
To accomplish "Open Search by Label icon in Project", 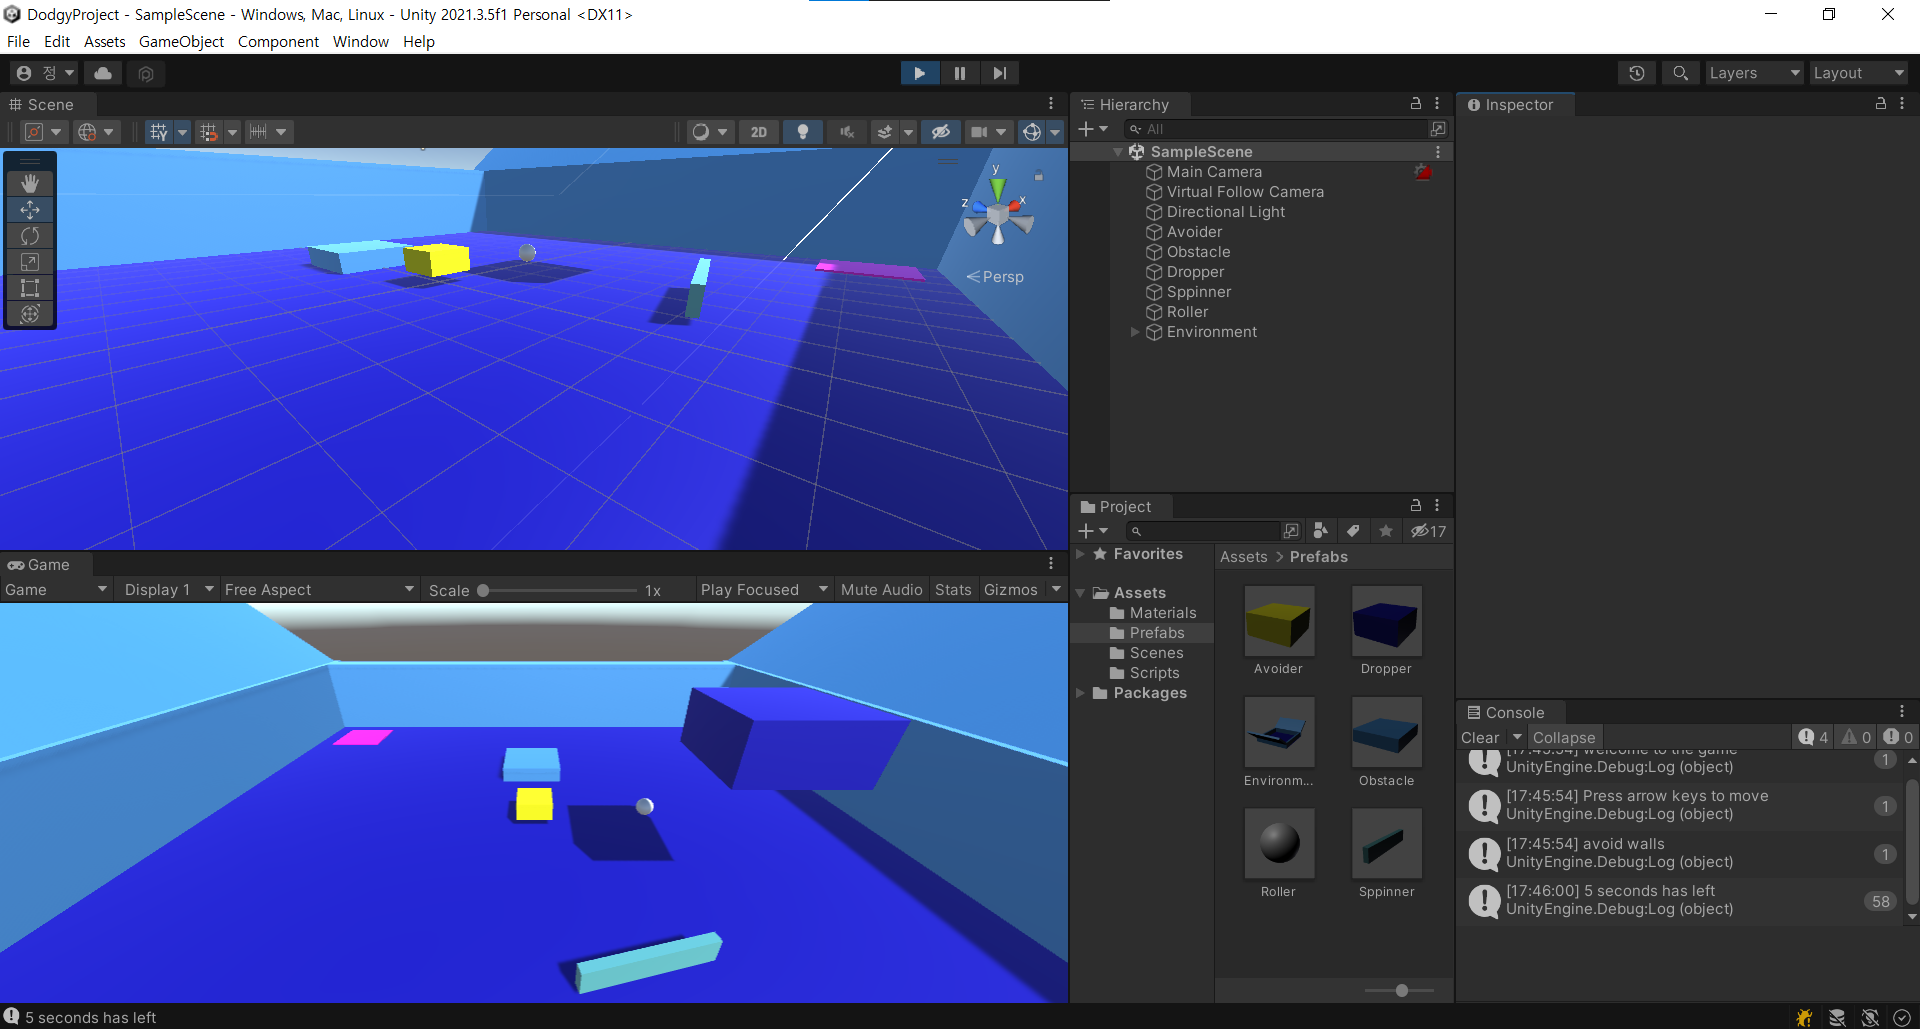I will coord(1353,531).
